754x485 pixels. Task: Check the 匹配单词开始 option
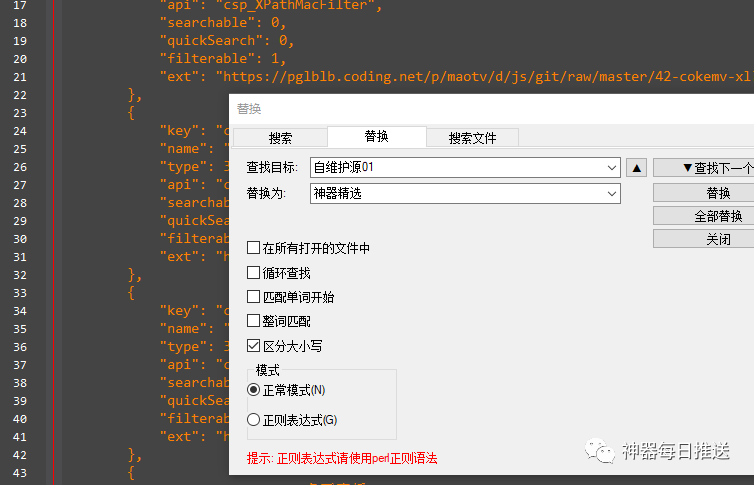click(x=253, y=297)
